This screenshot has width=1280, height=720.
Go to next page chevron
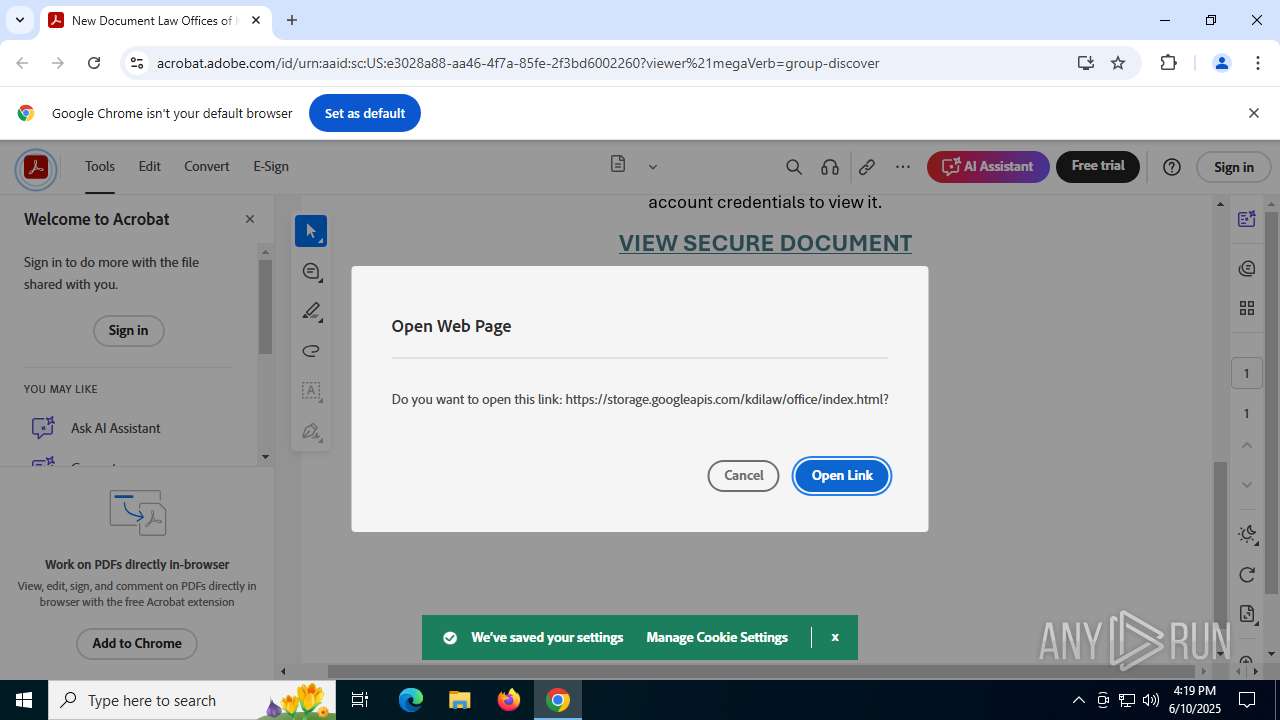click(x=1246, y=485)
